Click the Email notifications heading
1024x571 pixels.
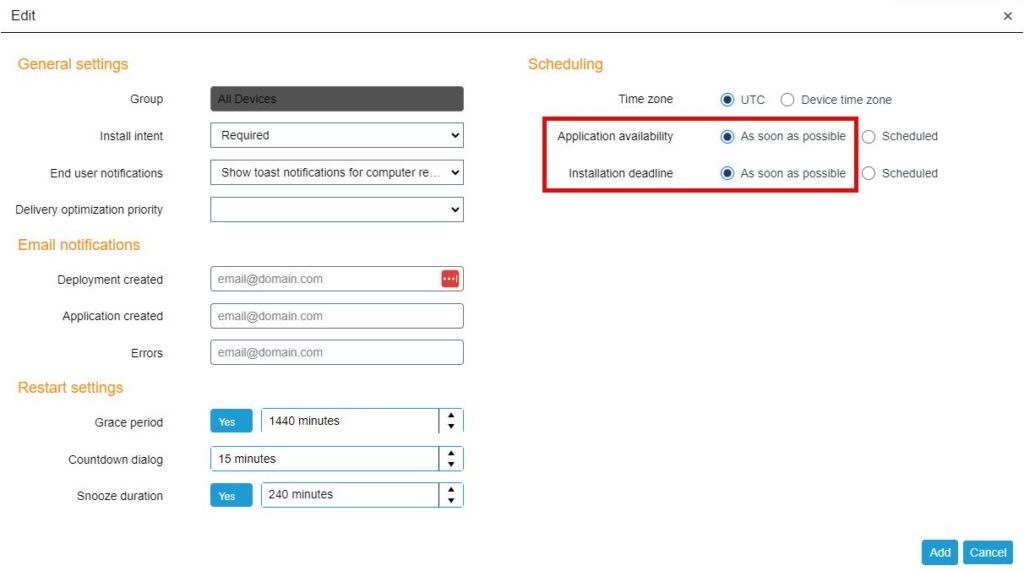click(79, 245)
